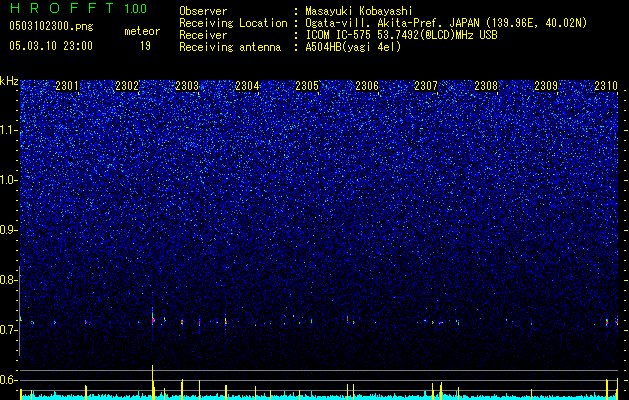Click the Receiving Location label
The height and width of the screenshot is (400, 629).
[233, 23]
